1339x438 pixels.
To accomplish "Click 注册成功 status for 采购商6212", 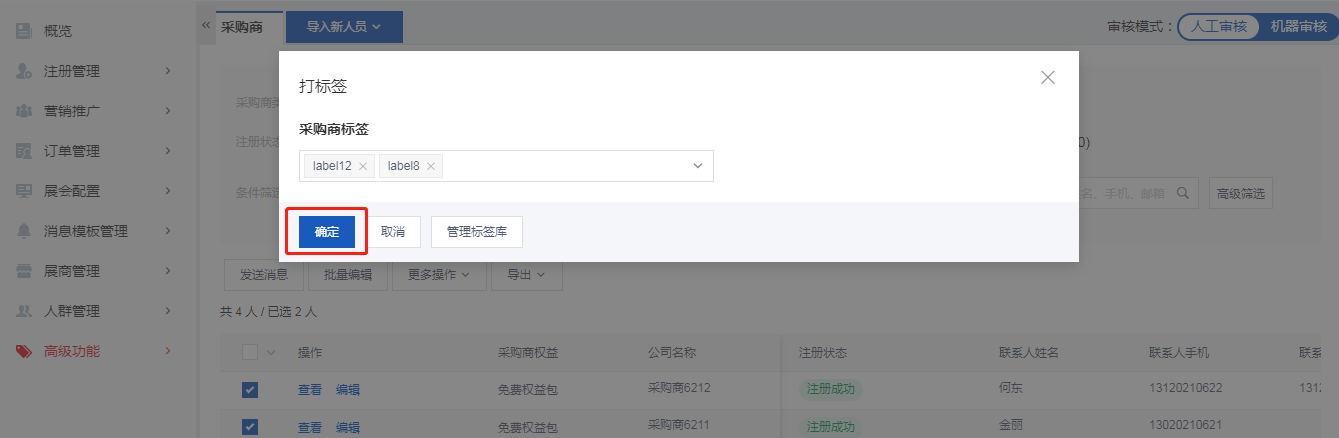I will click(x=831, y=390).
